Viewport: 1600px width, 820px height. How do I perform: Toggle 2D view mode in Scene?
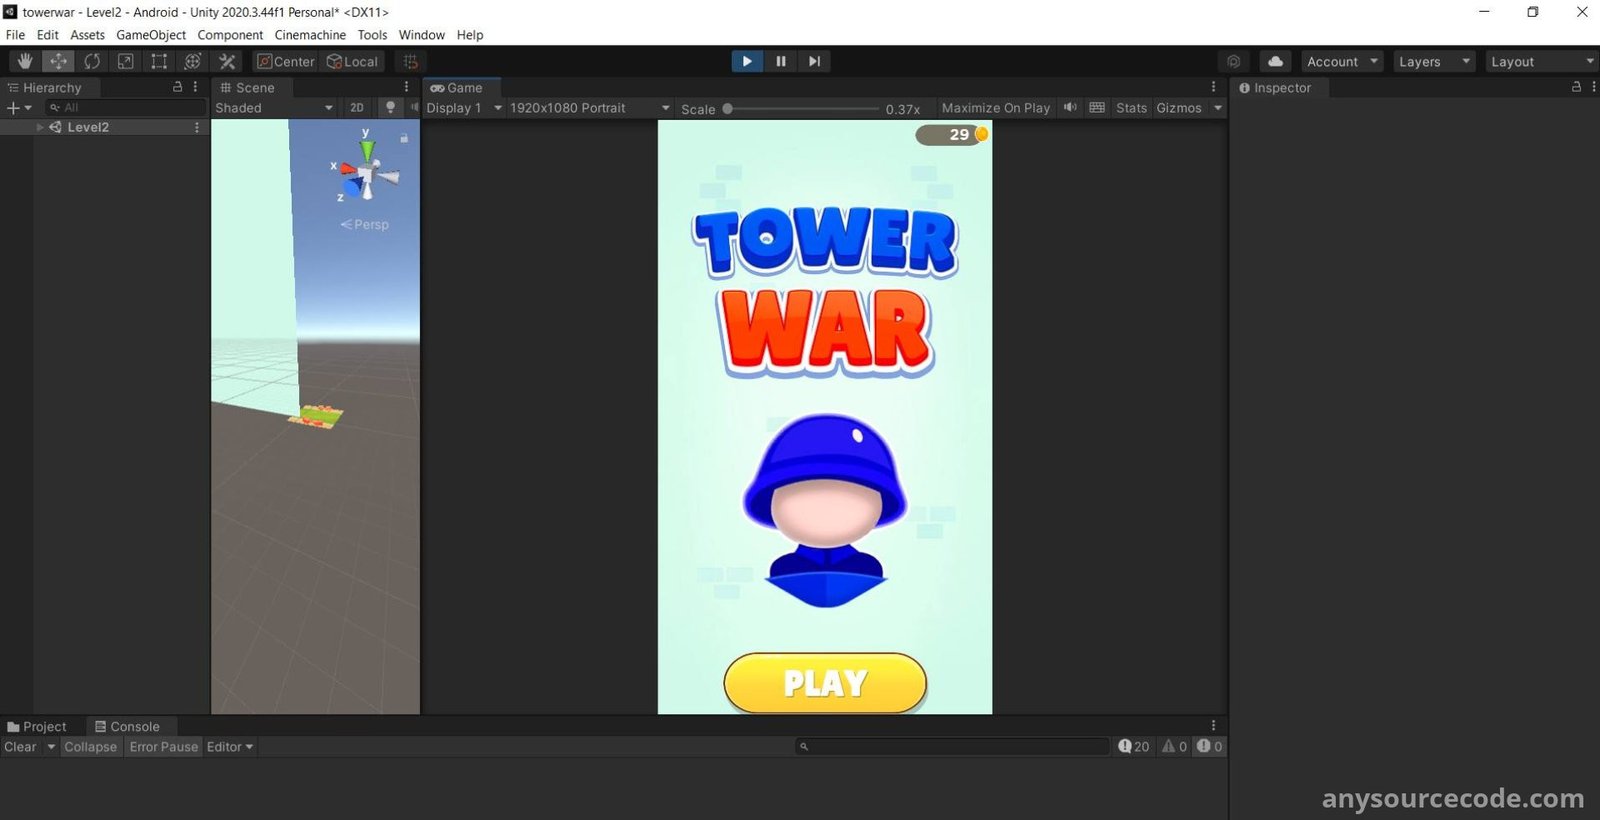(x=357, y=107)
